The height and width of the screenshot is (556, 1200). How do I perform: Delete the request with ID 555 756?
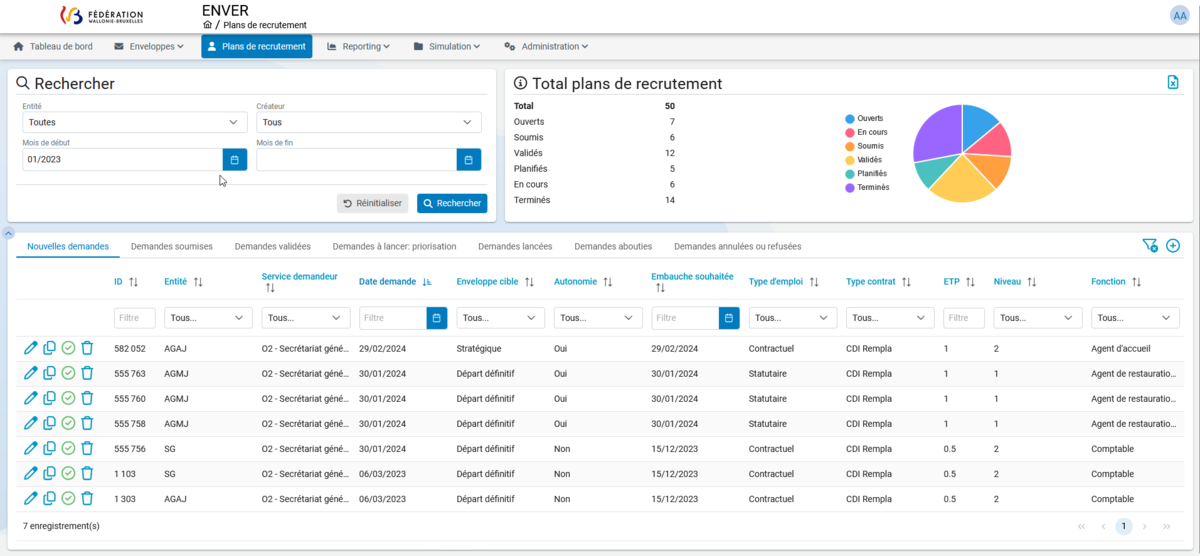(87, 448)
